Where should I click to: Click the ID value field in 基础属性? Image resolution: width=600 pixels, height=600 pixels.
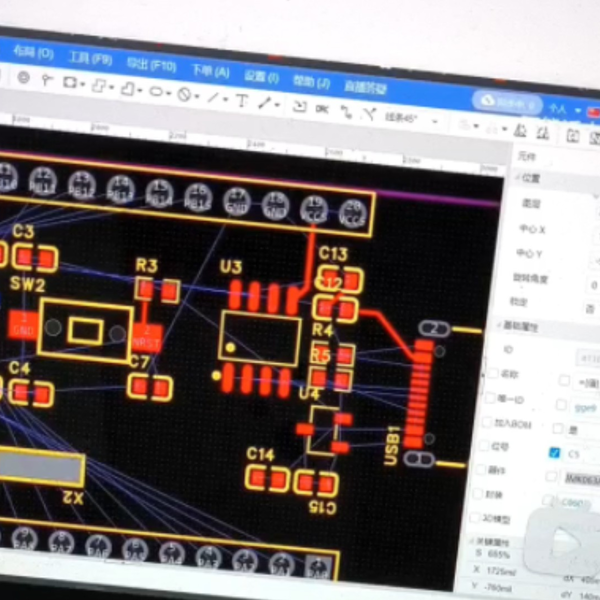coord(588,359)
